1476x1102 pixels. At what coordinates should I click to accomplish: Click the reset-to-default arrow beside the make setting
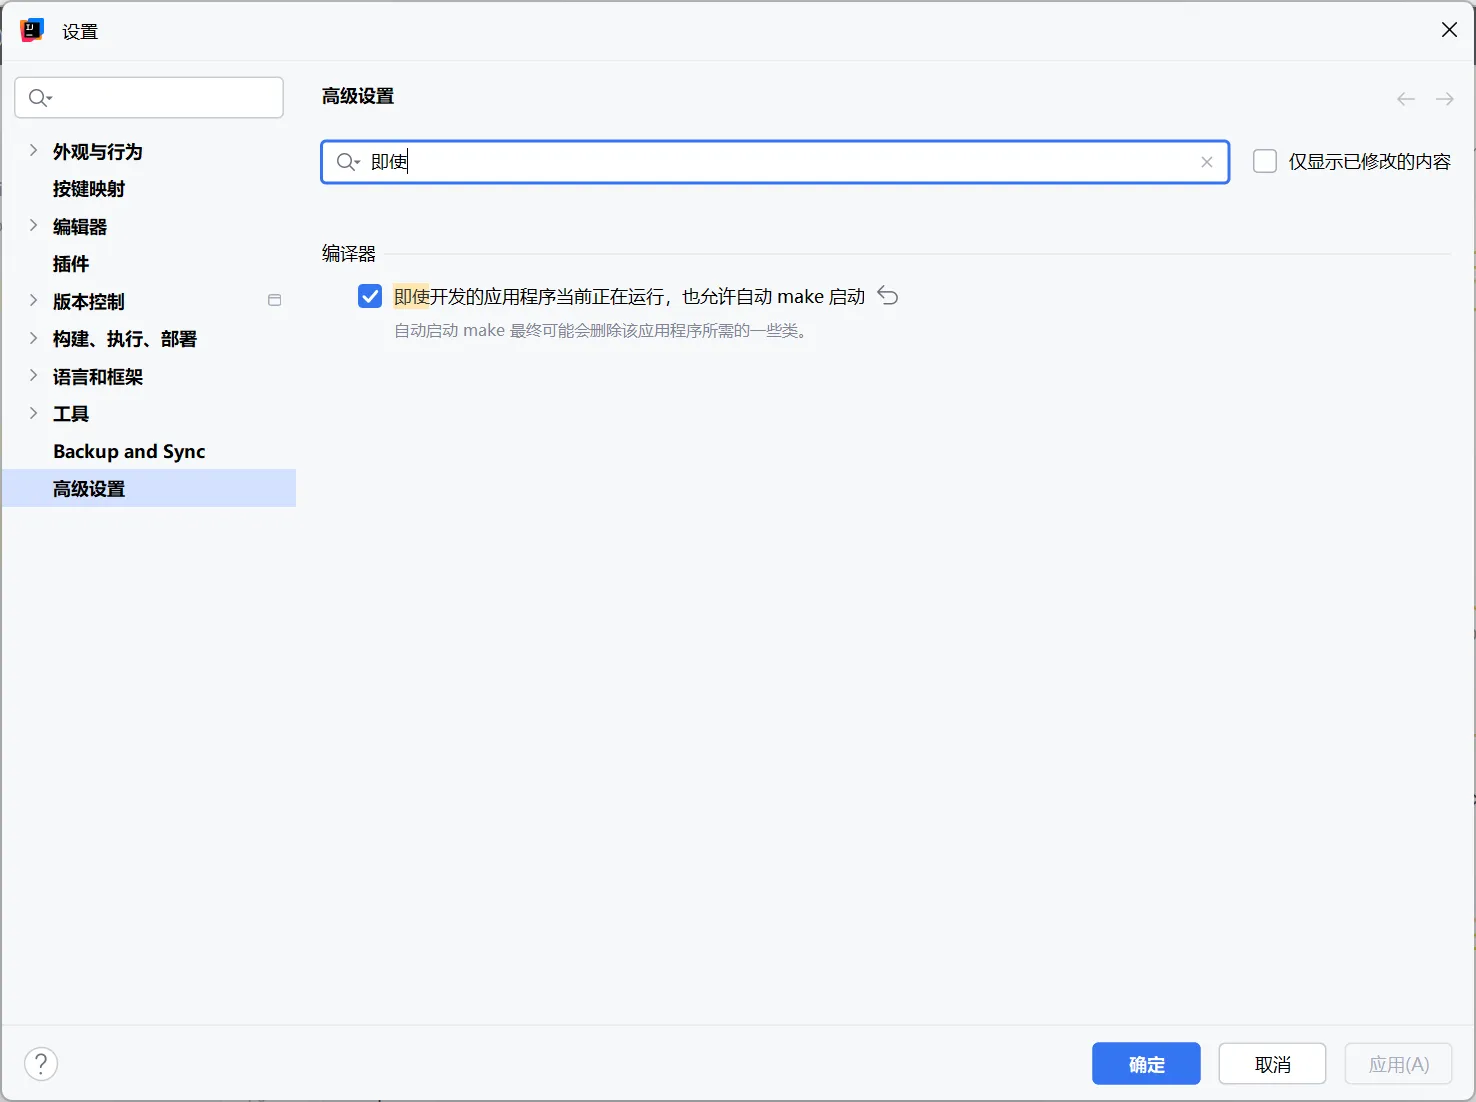tap(887, 296)
